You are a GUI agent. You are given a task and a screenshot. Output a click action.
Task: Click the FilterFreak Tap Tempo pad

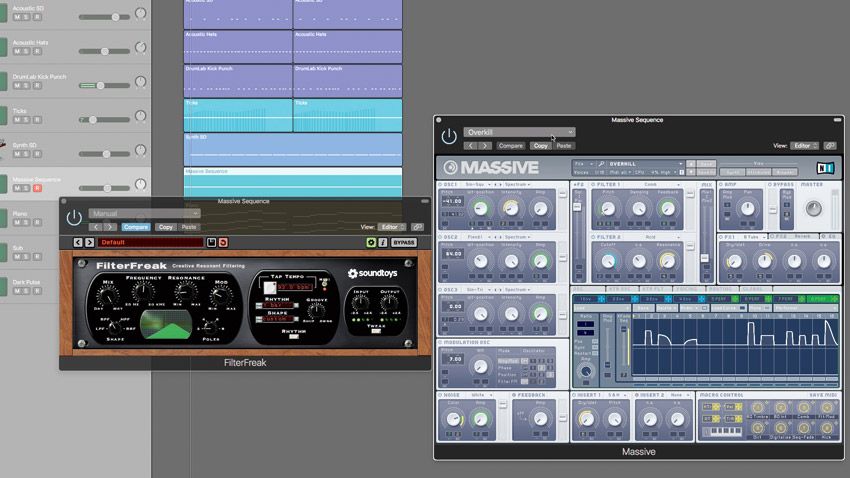(269, 288)
